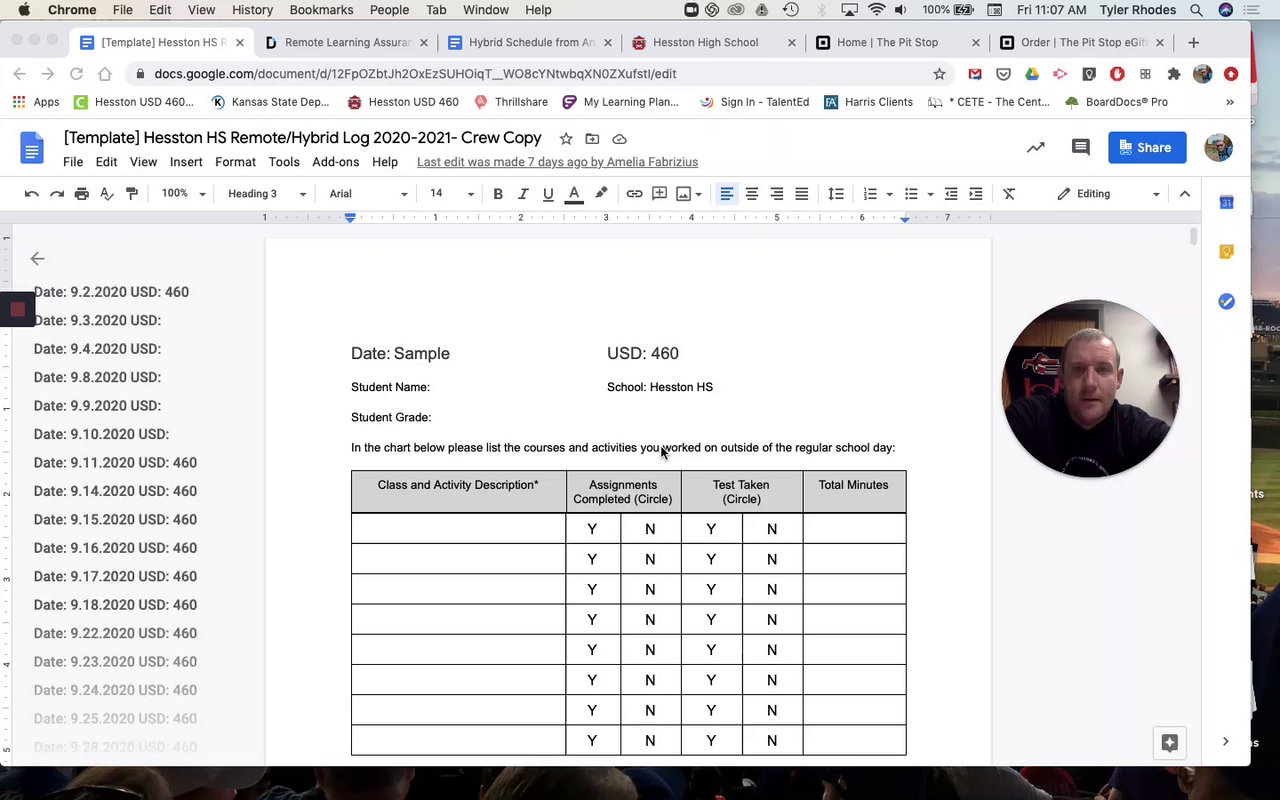
Task: Click the Insert link icon
Action: coord(634,194)
